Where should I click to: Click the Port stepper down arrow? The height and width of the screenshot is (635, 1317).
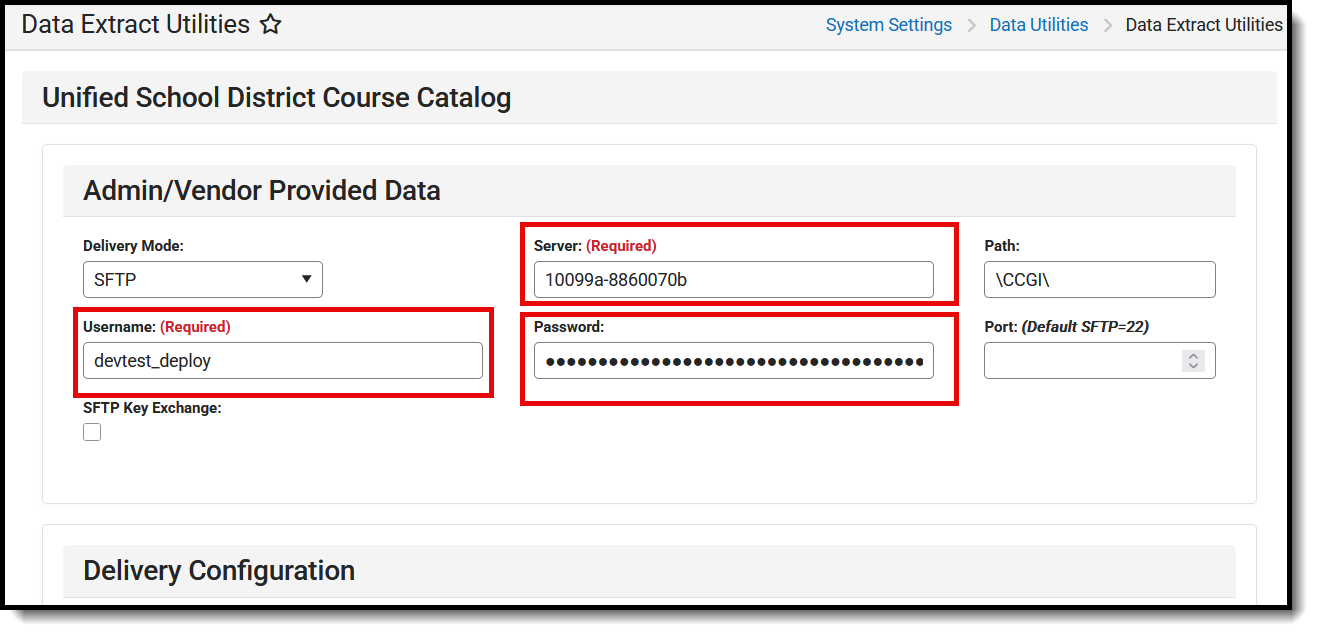(1194, 365)
